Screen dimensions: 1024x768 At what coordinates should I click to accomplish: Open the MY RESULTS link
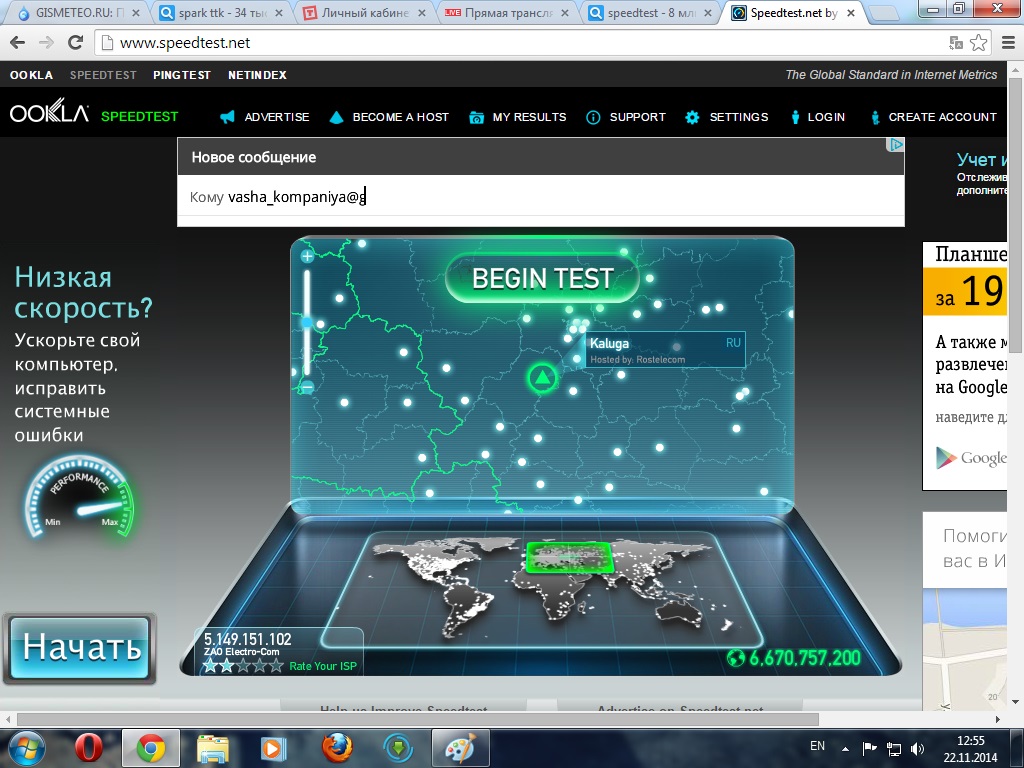(x=529, y=117)
